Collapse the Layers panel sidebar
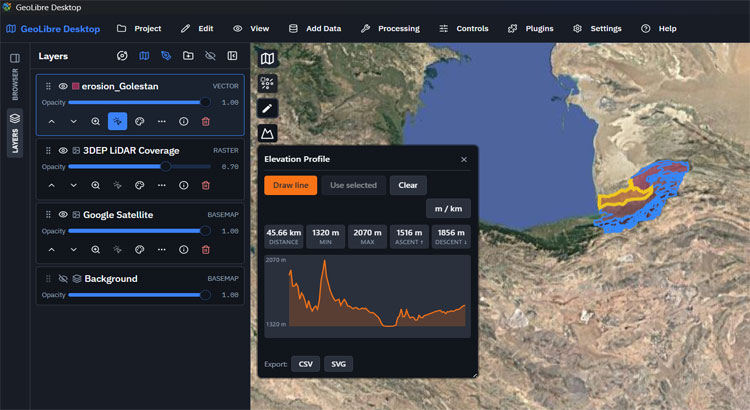Viewport: 750px width, 410px height. point(232,56)
